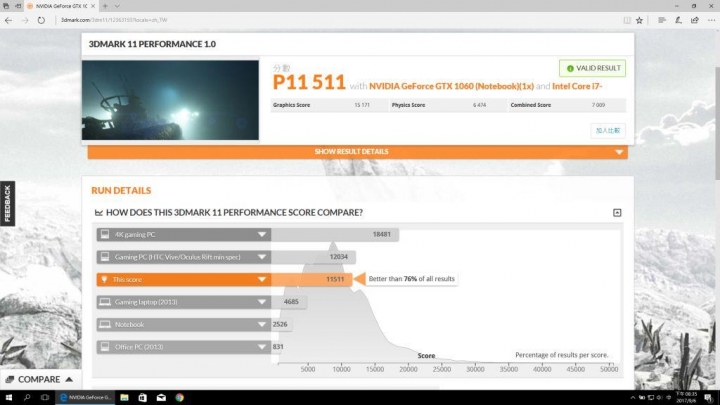This screenshot has width=720, height=405.
Task: Open the Action Center notifications icon
Action: (x=709, y=398)
